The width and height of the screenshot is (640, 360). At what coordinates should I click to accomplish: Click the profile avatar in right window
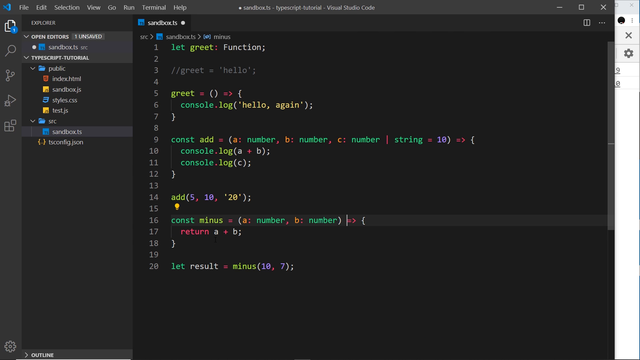(x=621, y=20)
